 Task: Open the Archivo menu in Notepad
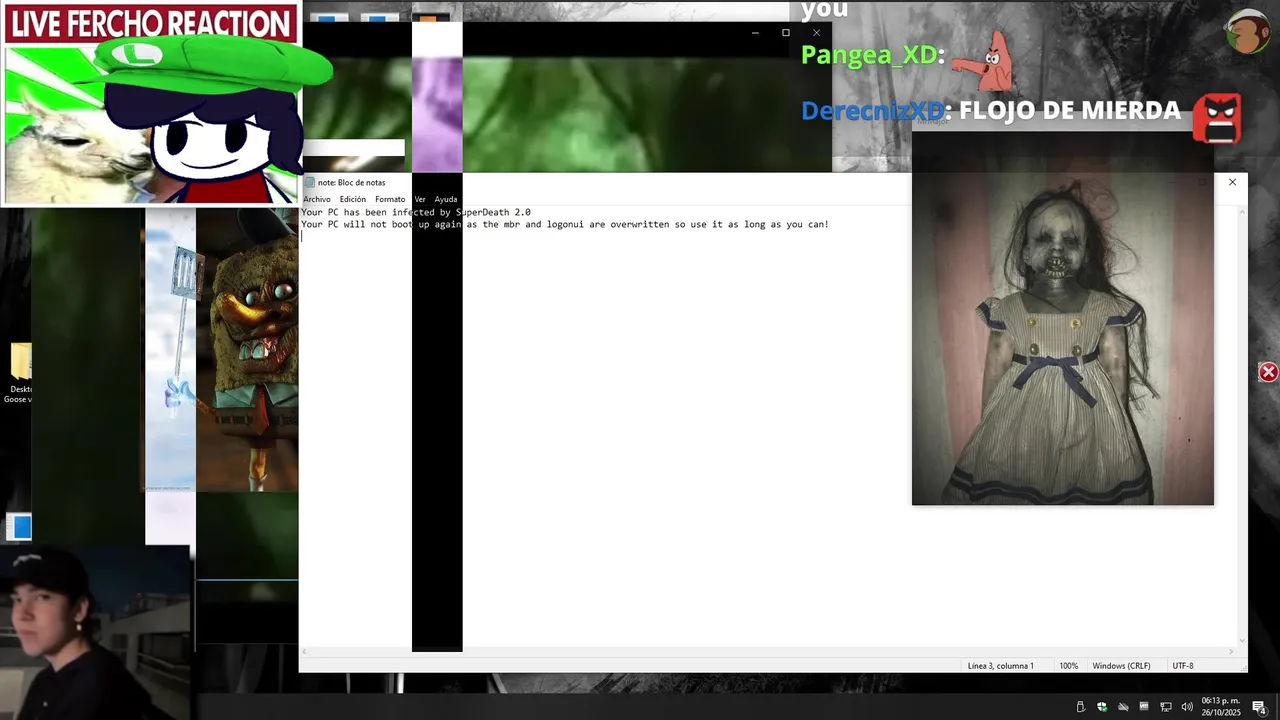pos(316,199)
